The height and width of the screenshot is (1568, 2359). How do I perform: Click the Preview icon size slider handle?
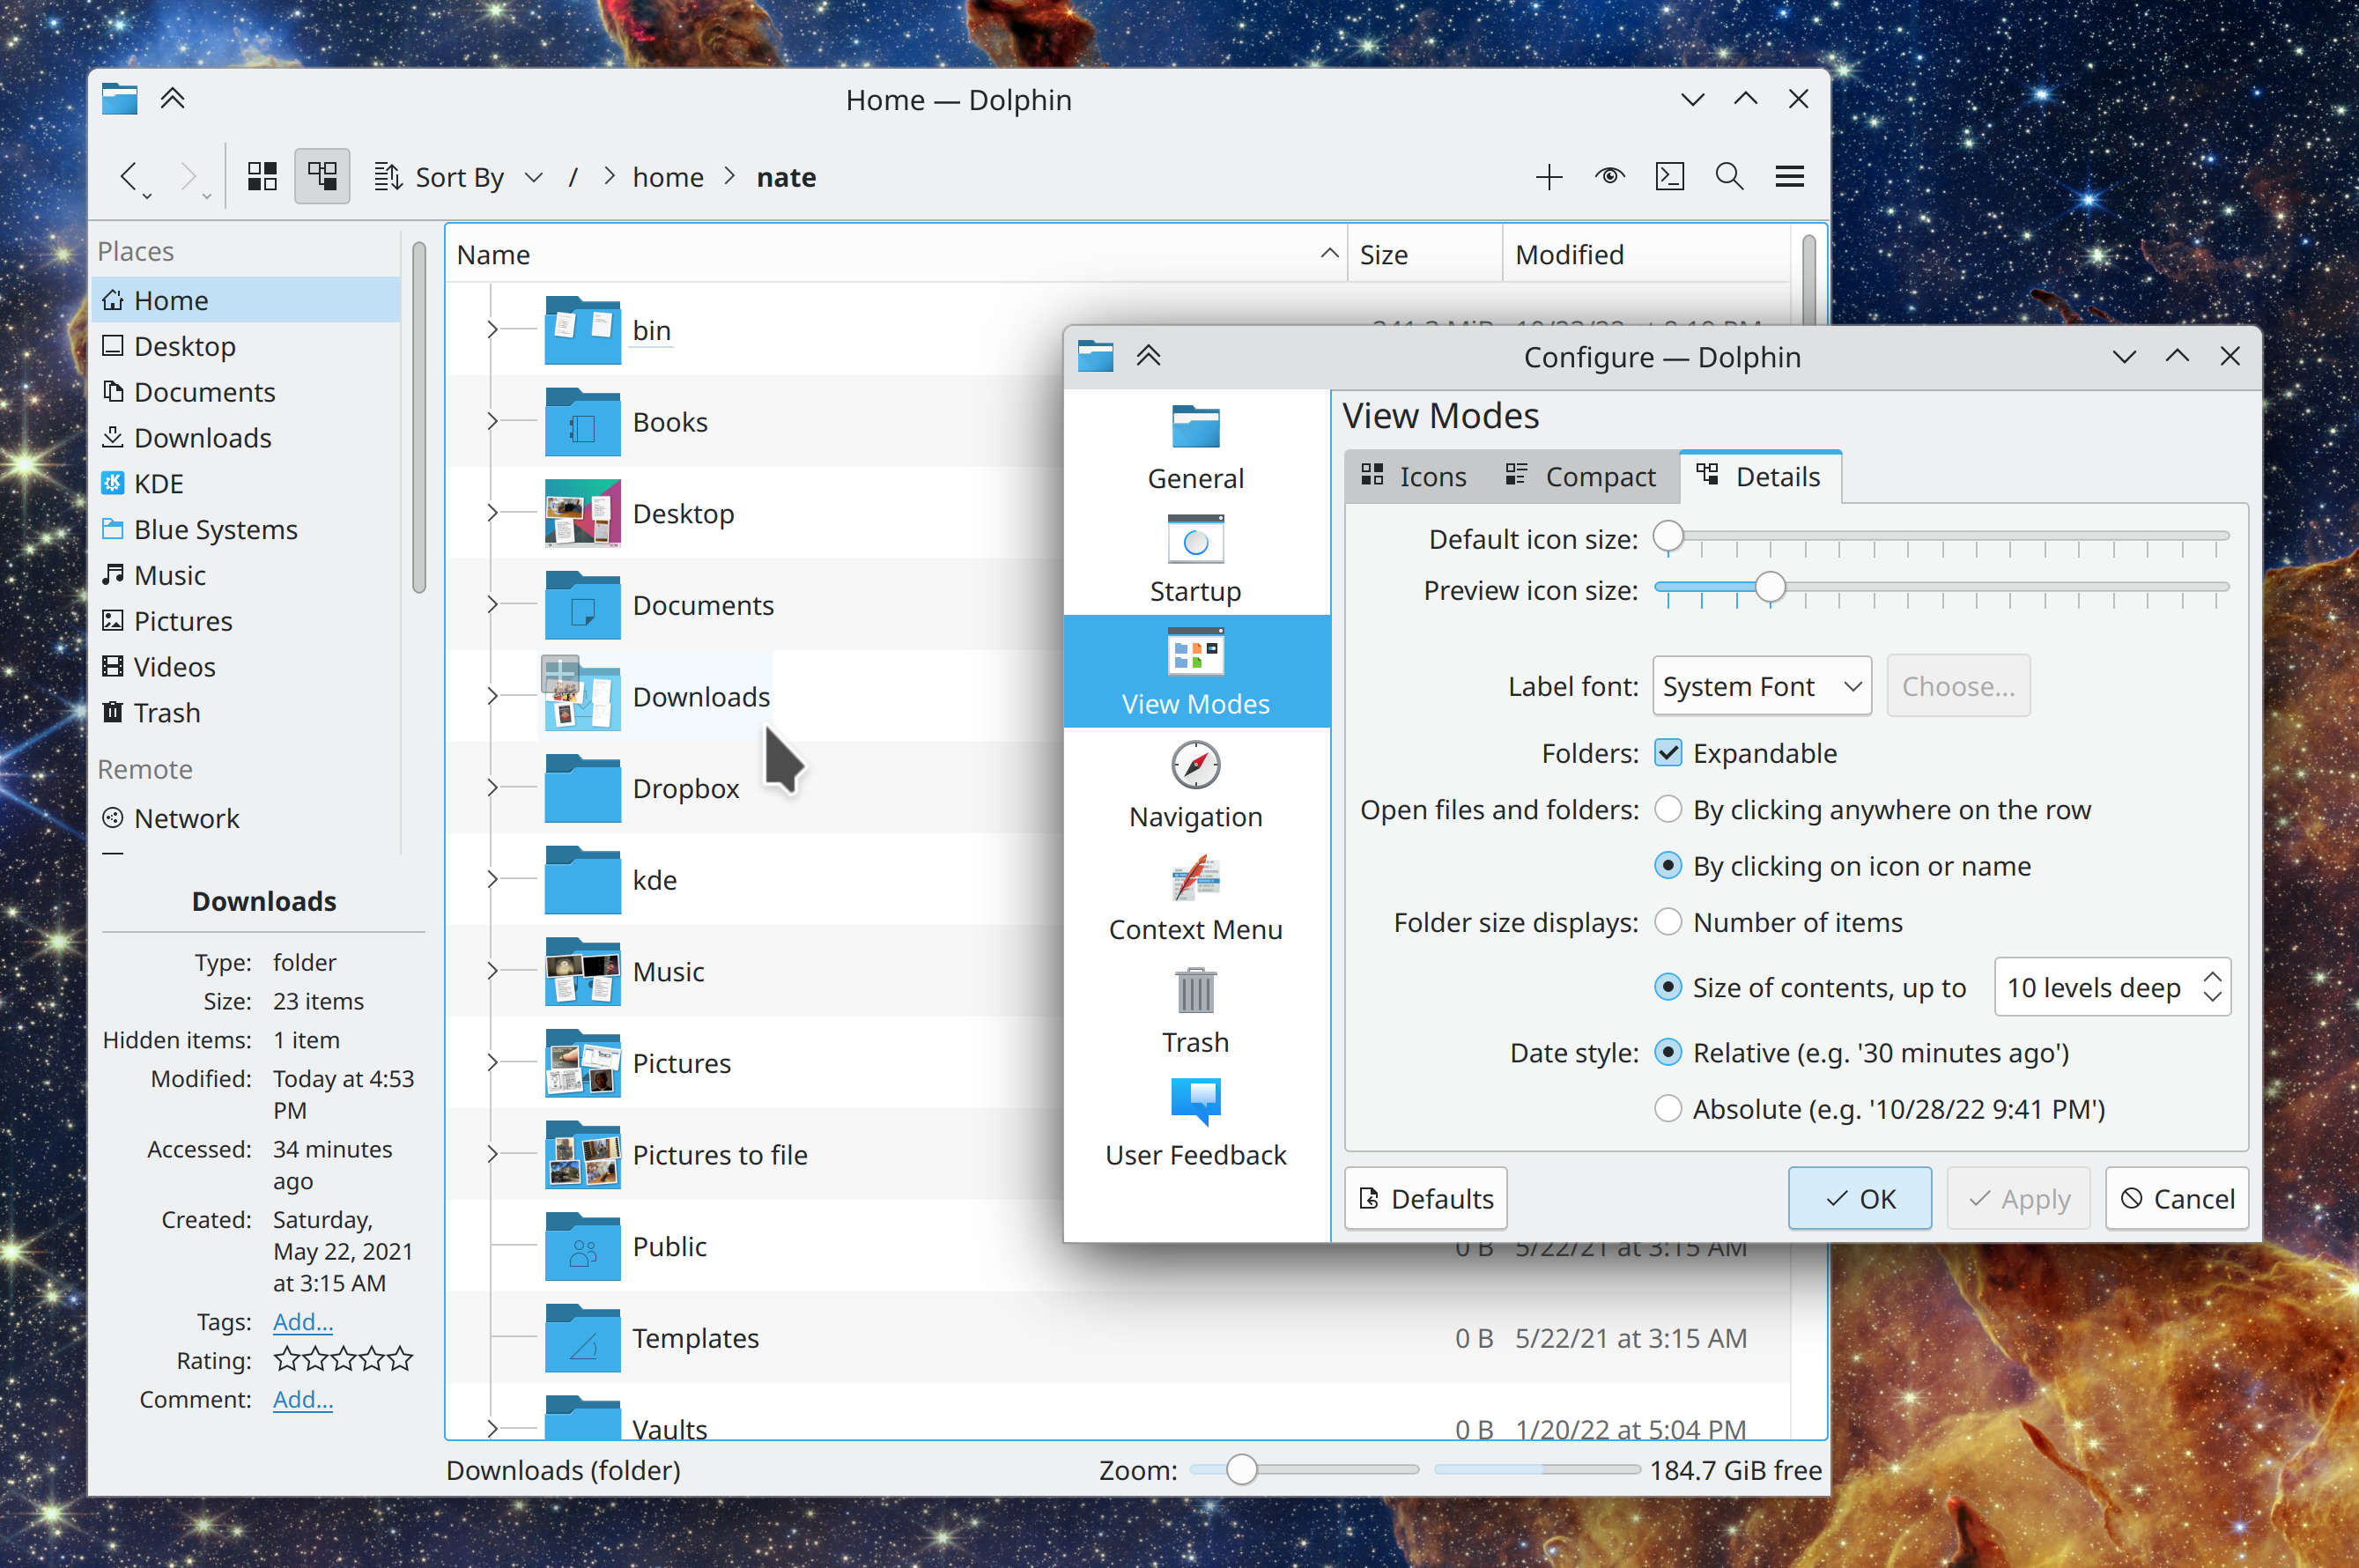pos(1769,588)
